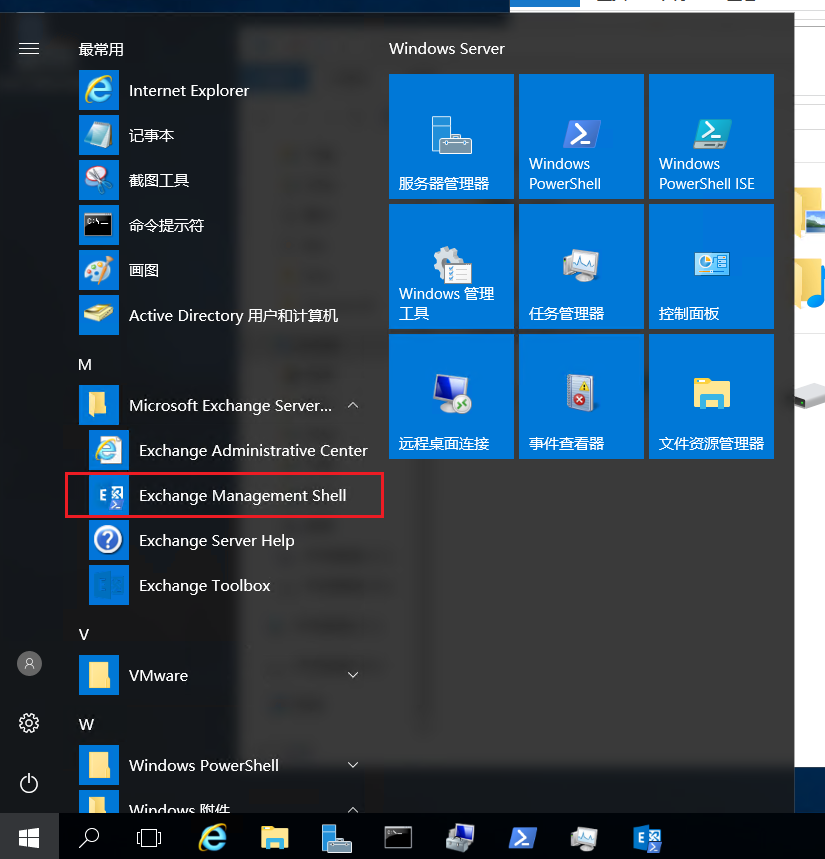Open Remote Desktop Connection tile (远程桌面连接)

point(451,396)
